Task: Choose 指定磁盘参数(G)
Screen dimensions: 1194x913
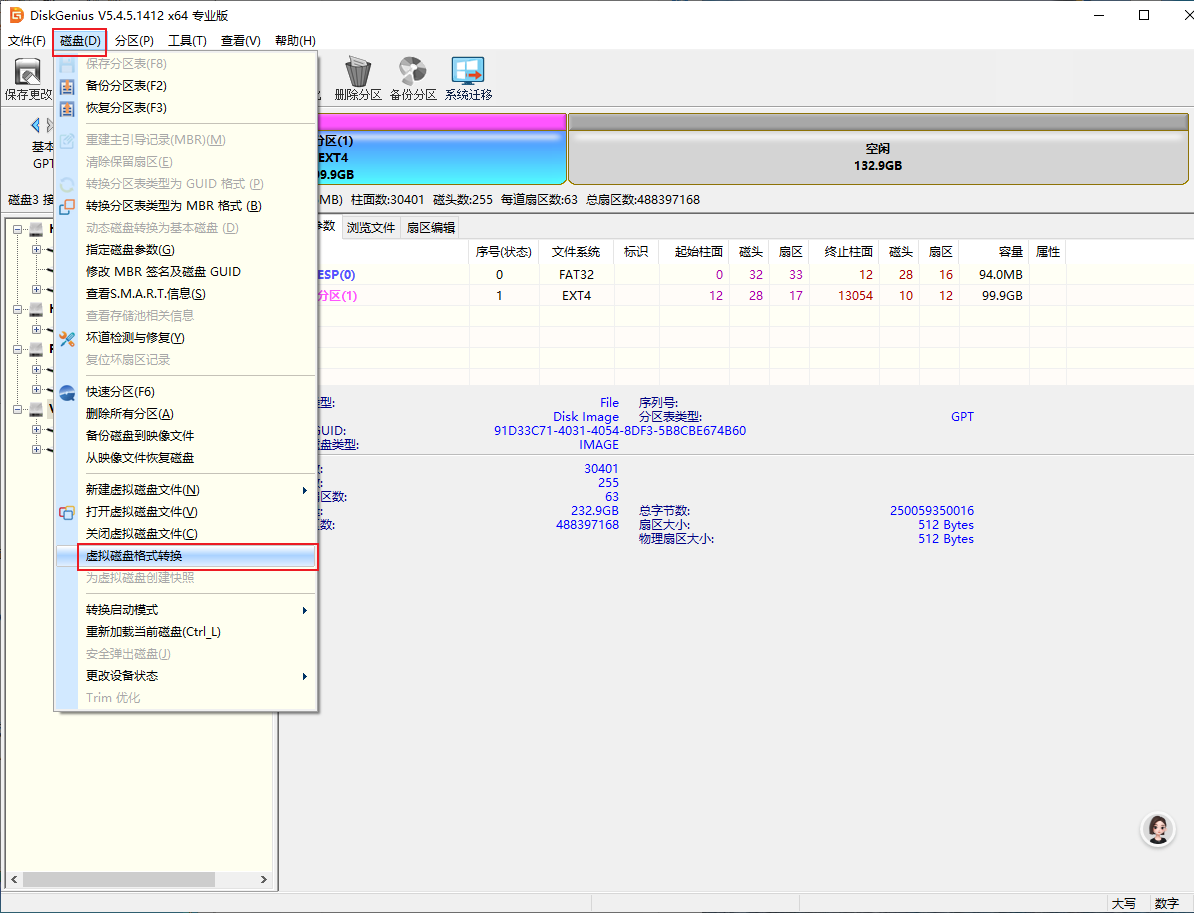Action: [x=187, y=250]
